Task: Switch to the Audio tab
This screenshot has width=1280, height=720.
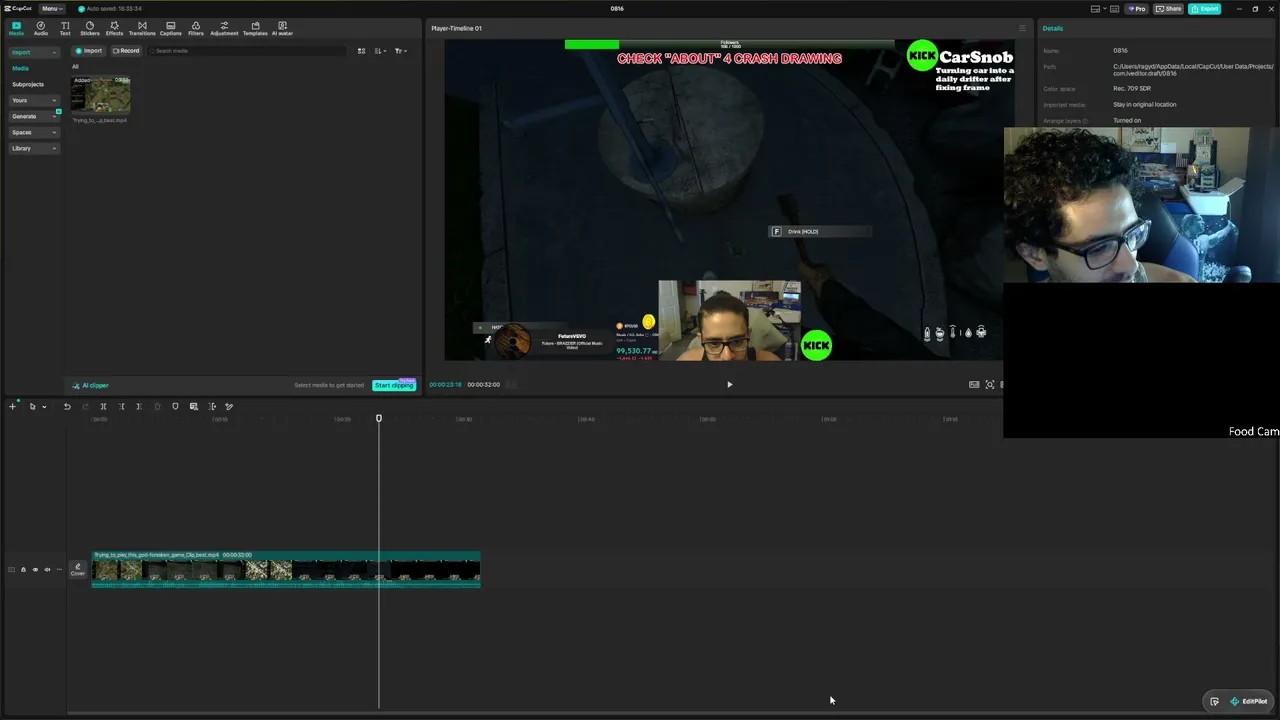Action: tap(41, 28)
